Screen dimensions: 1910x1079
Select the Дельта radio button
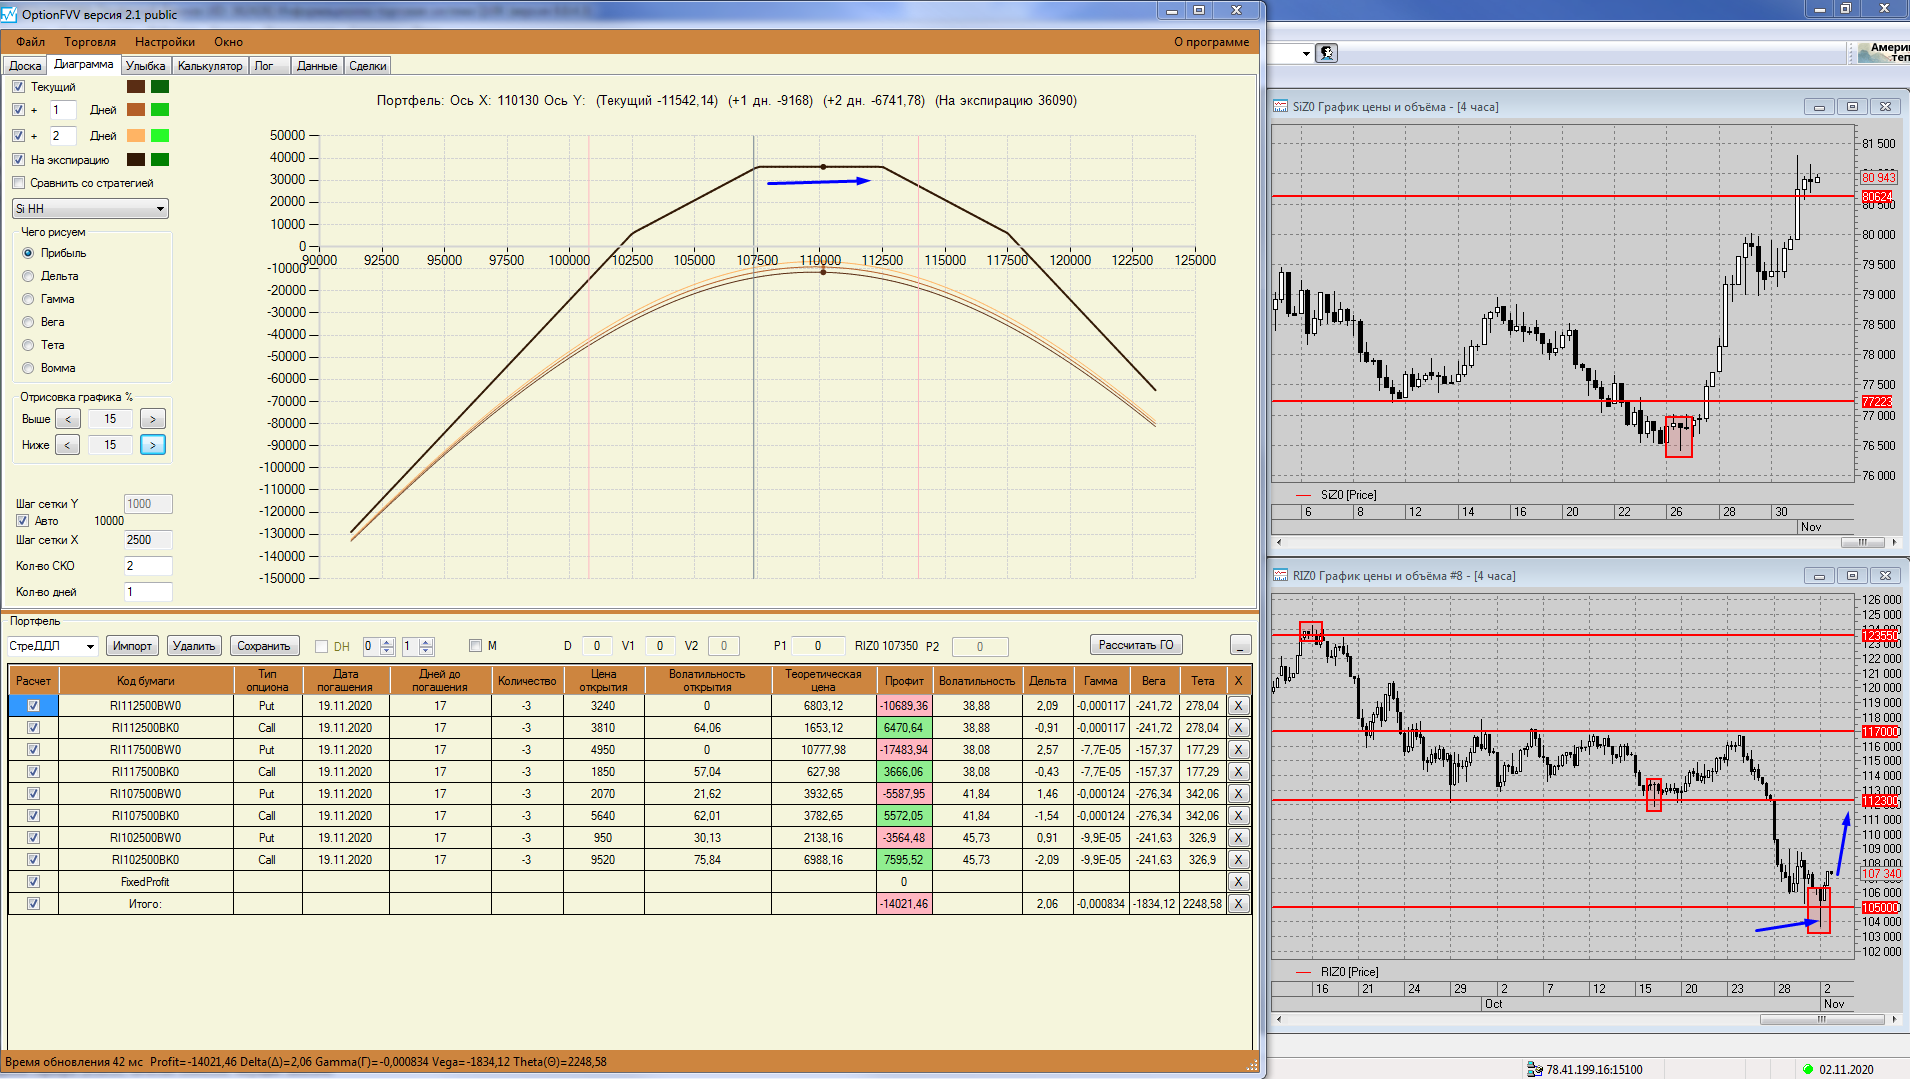[28, 276]
